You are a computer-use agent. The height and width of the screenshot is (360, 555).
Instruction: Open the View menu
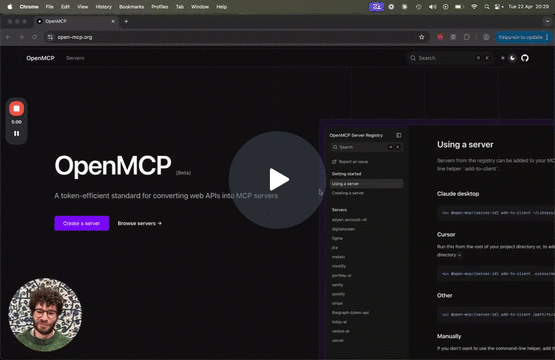click(x=82, y=7)
